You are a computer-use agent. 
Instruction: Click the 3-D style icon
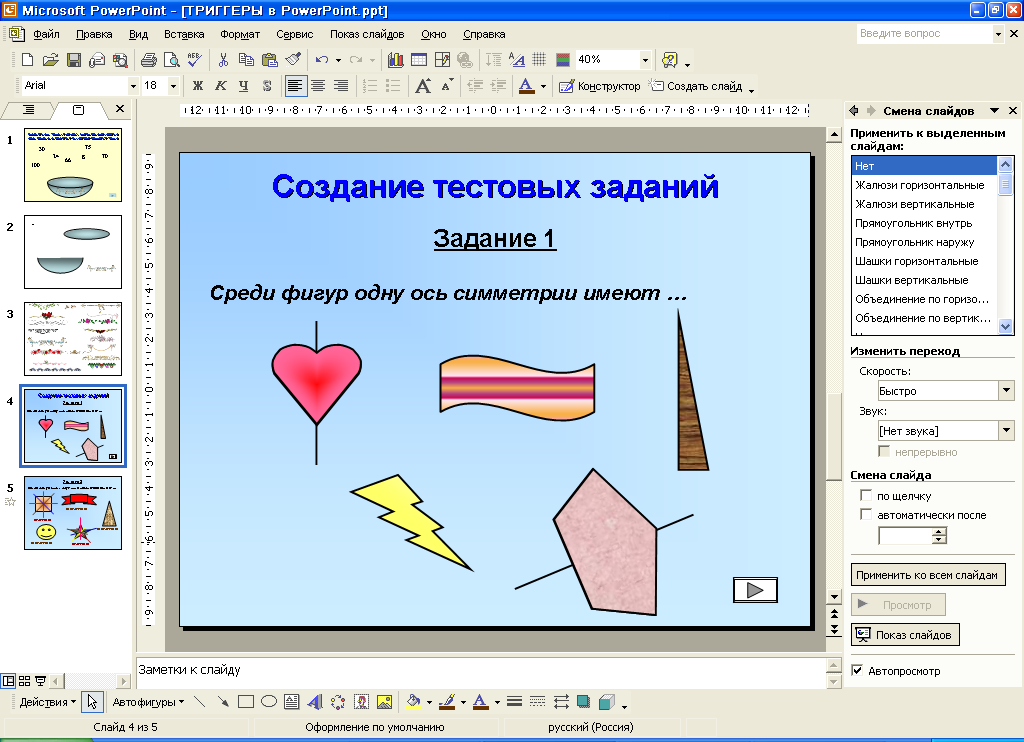607,702
